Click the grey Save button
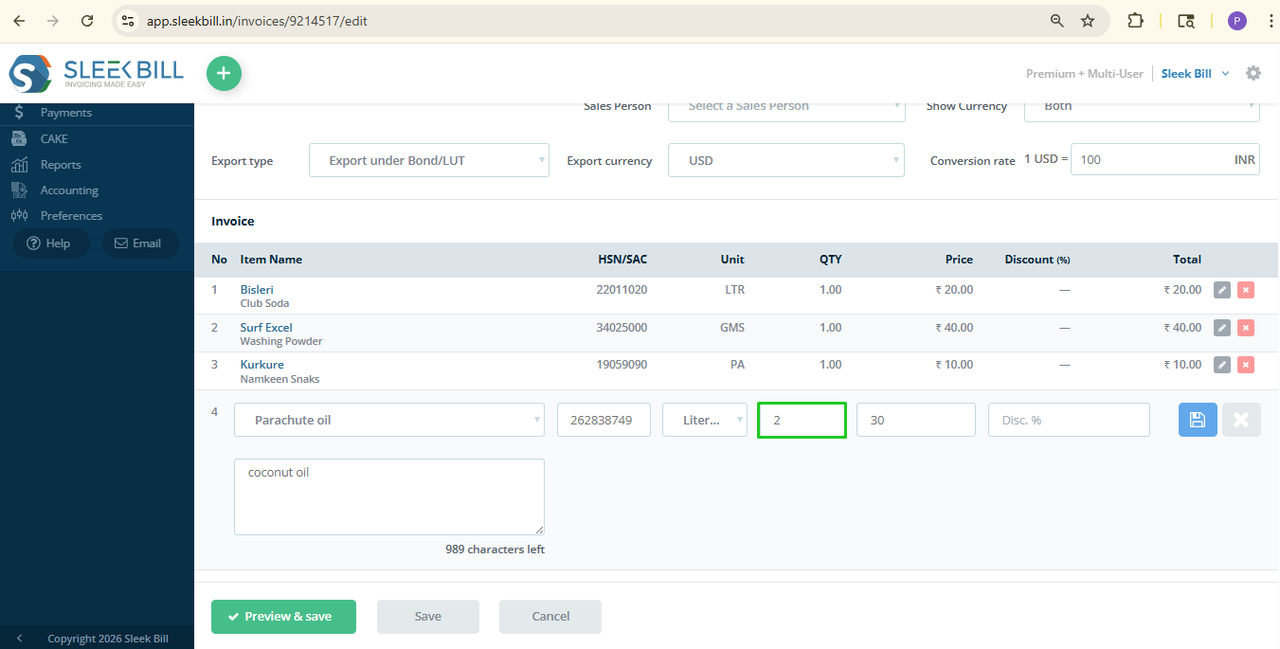1280x649 pixels. (x=428, y=616)
